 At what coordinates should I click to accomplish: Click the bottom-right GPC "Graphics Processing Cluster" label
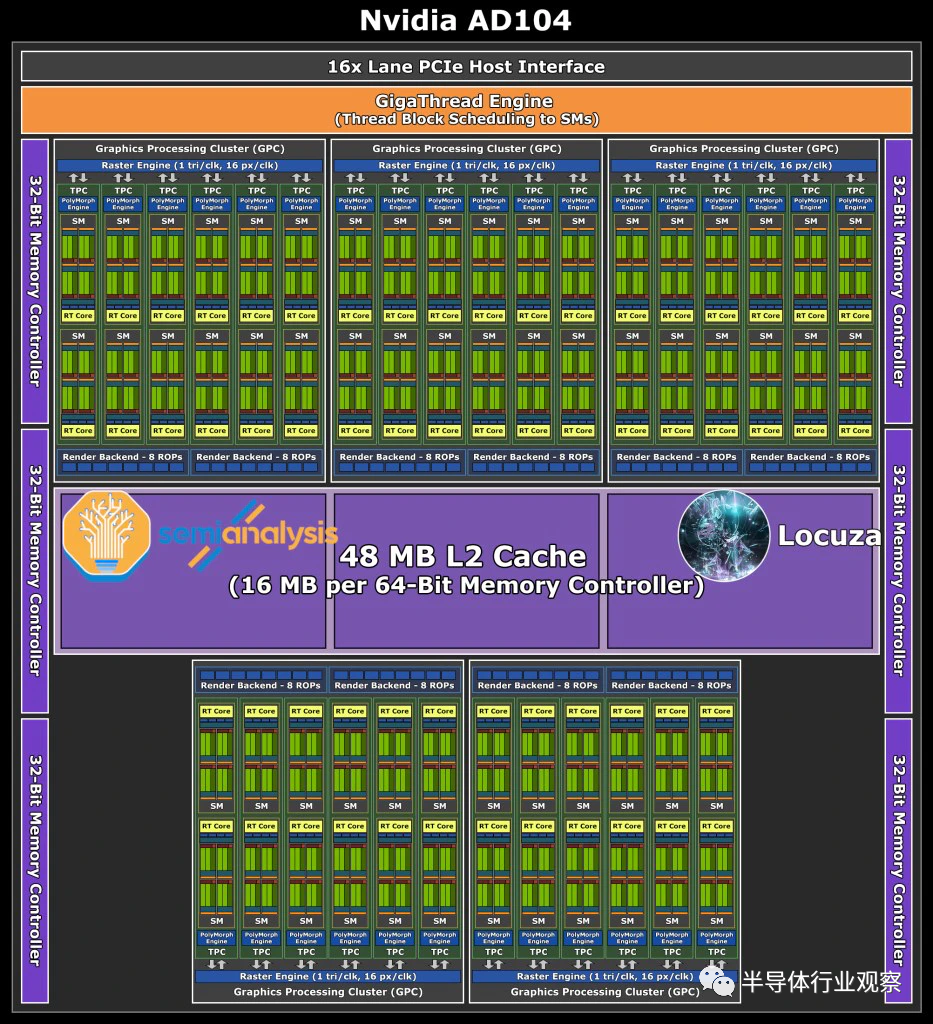pyautogui.click(x=605, y=991)
